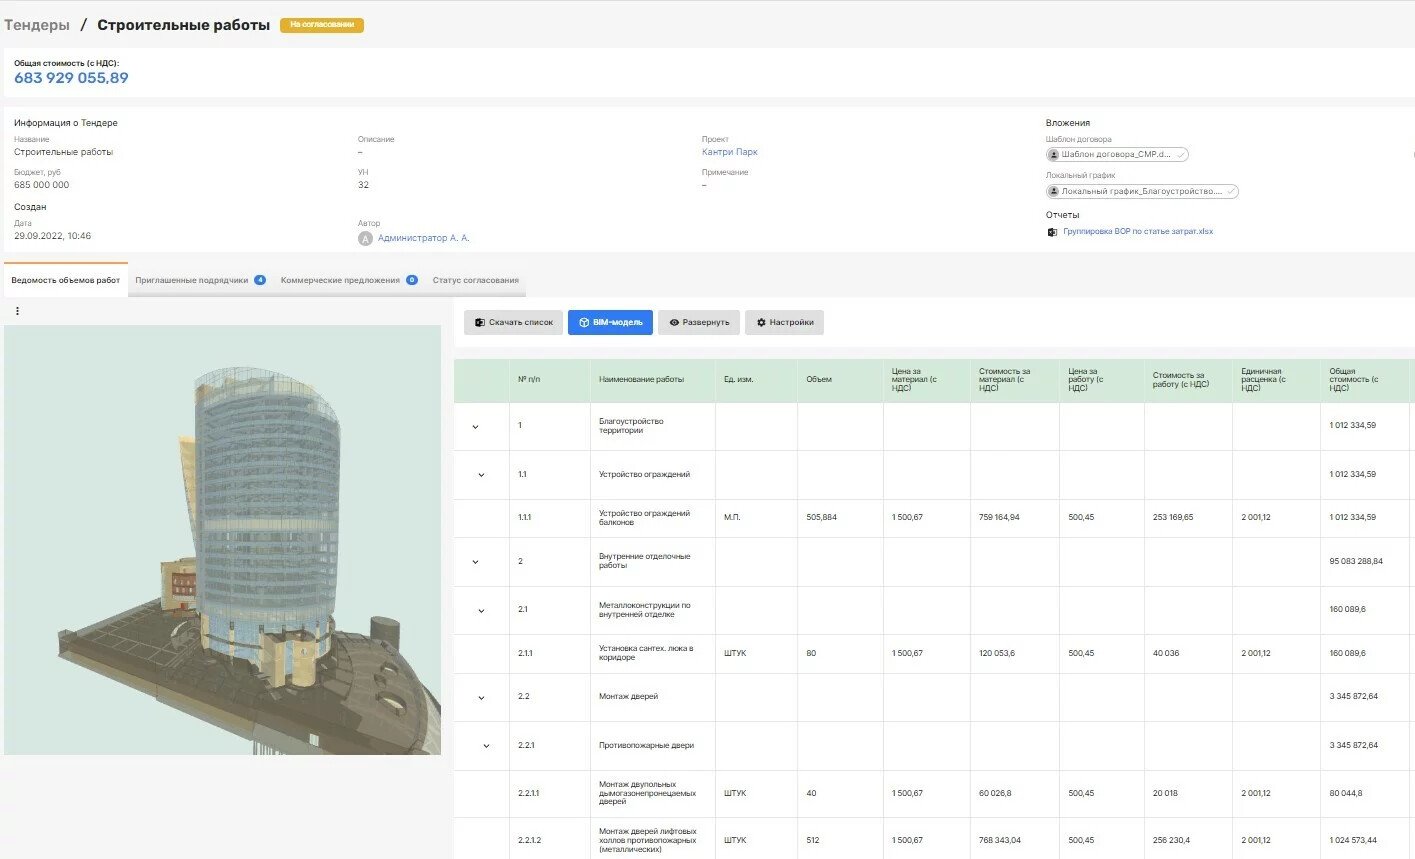
Task: Switch to the Статус согласования tab
Action: tap(475, 280)
